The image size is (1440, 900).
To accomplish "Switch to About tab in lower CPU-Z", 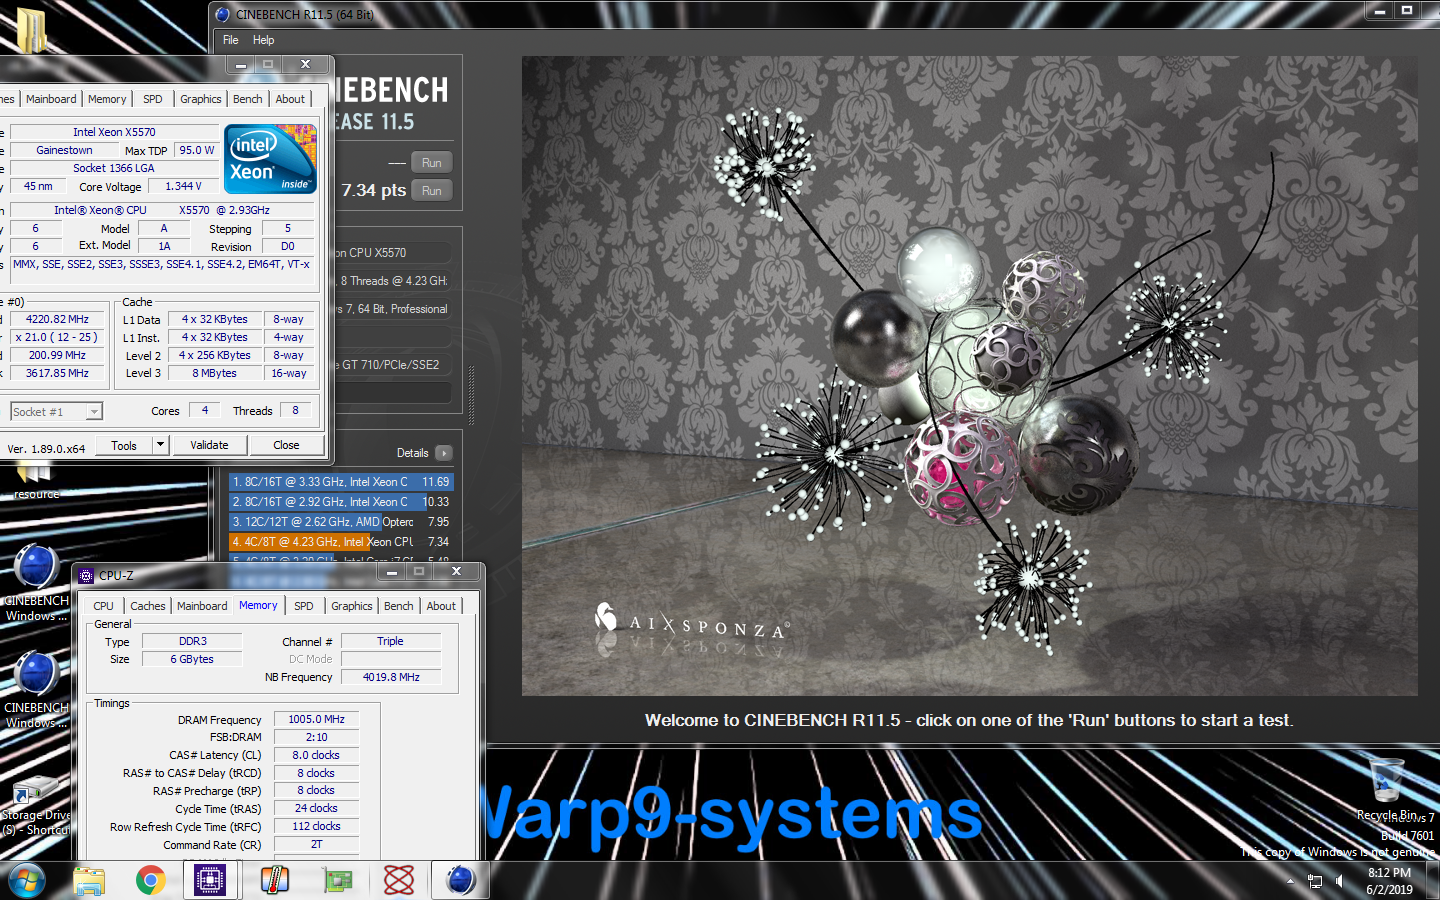I will point(441,606).
